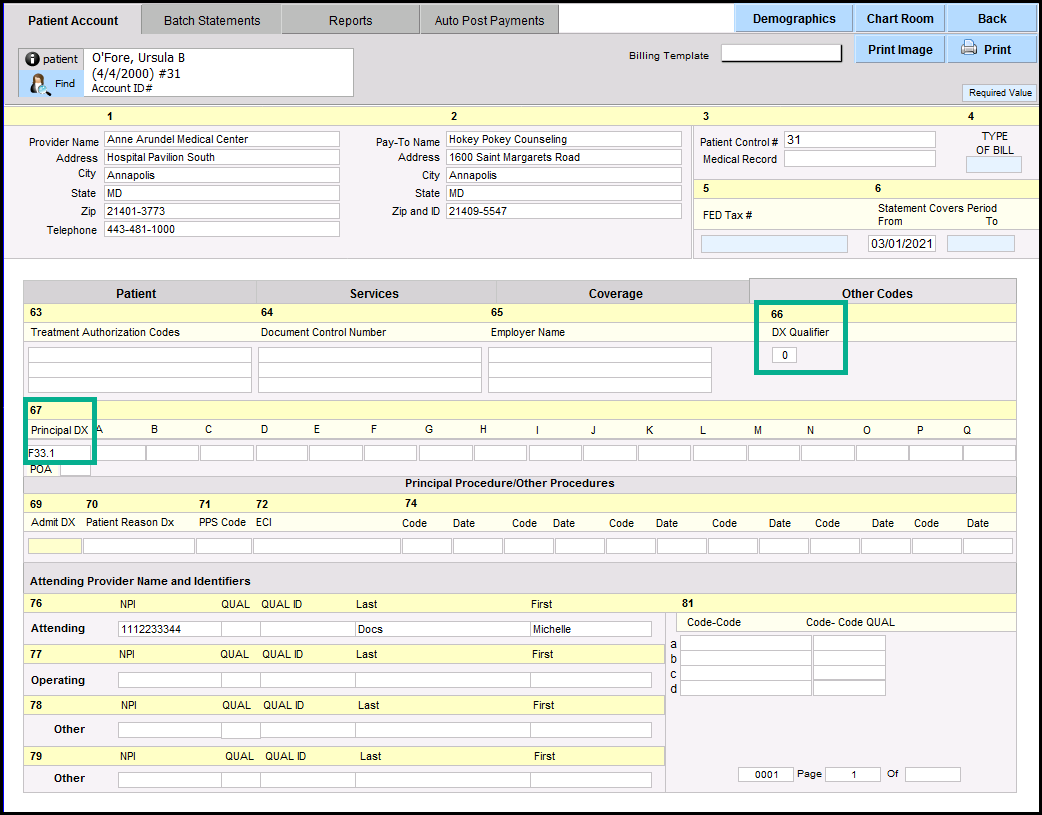Select the Services section tab
The image size is (1042, 815).
pyautogui.click(x=374, y=293)
